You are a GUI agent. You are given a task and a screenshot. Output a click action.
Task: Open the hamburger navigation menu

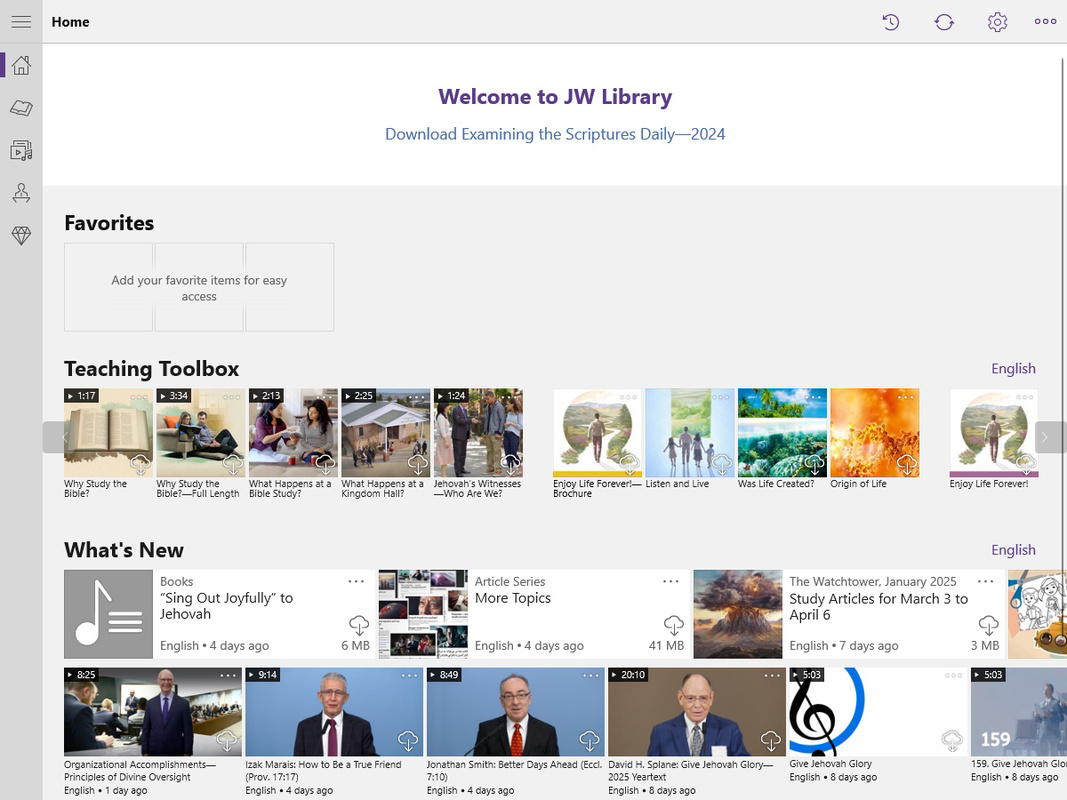pyautogui.click(x=20, y=21)
